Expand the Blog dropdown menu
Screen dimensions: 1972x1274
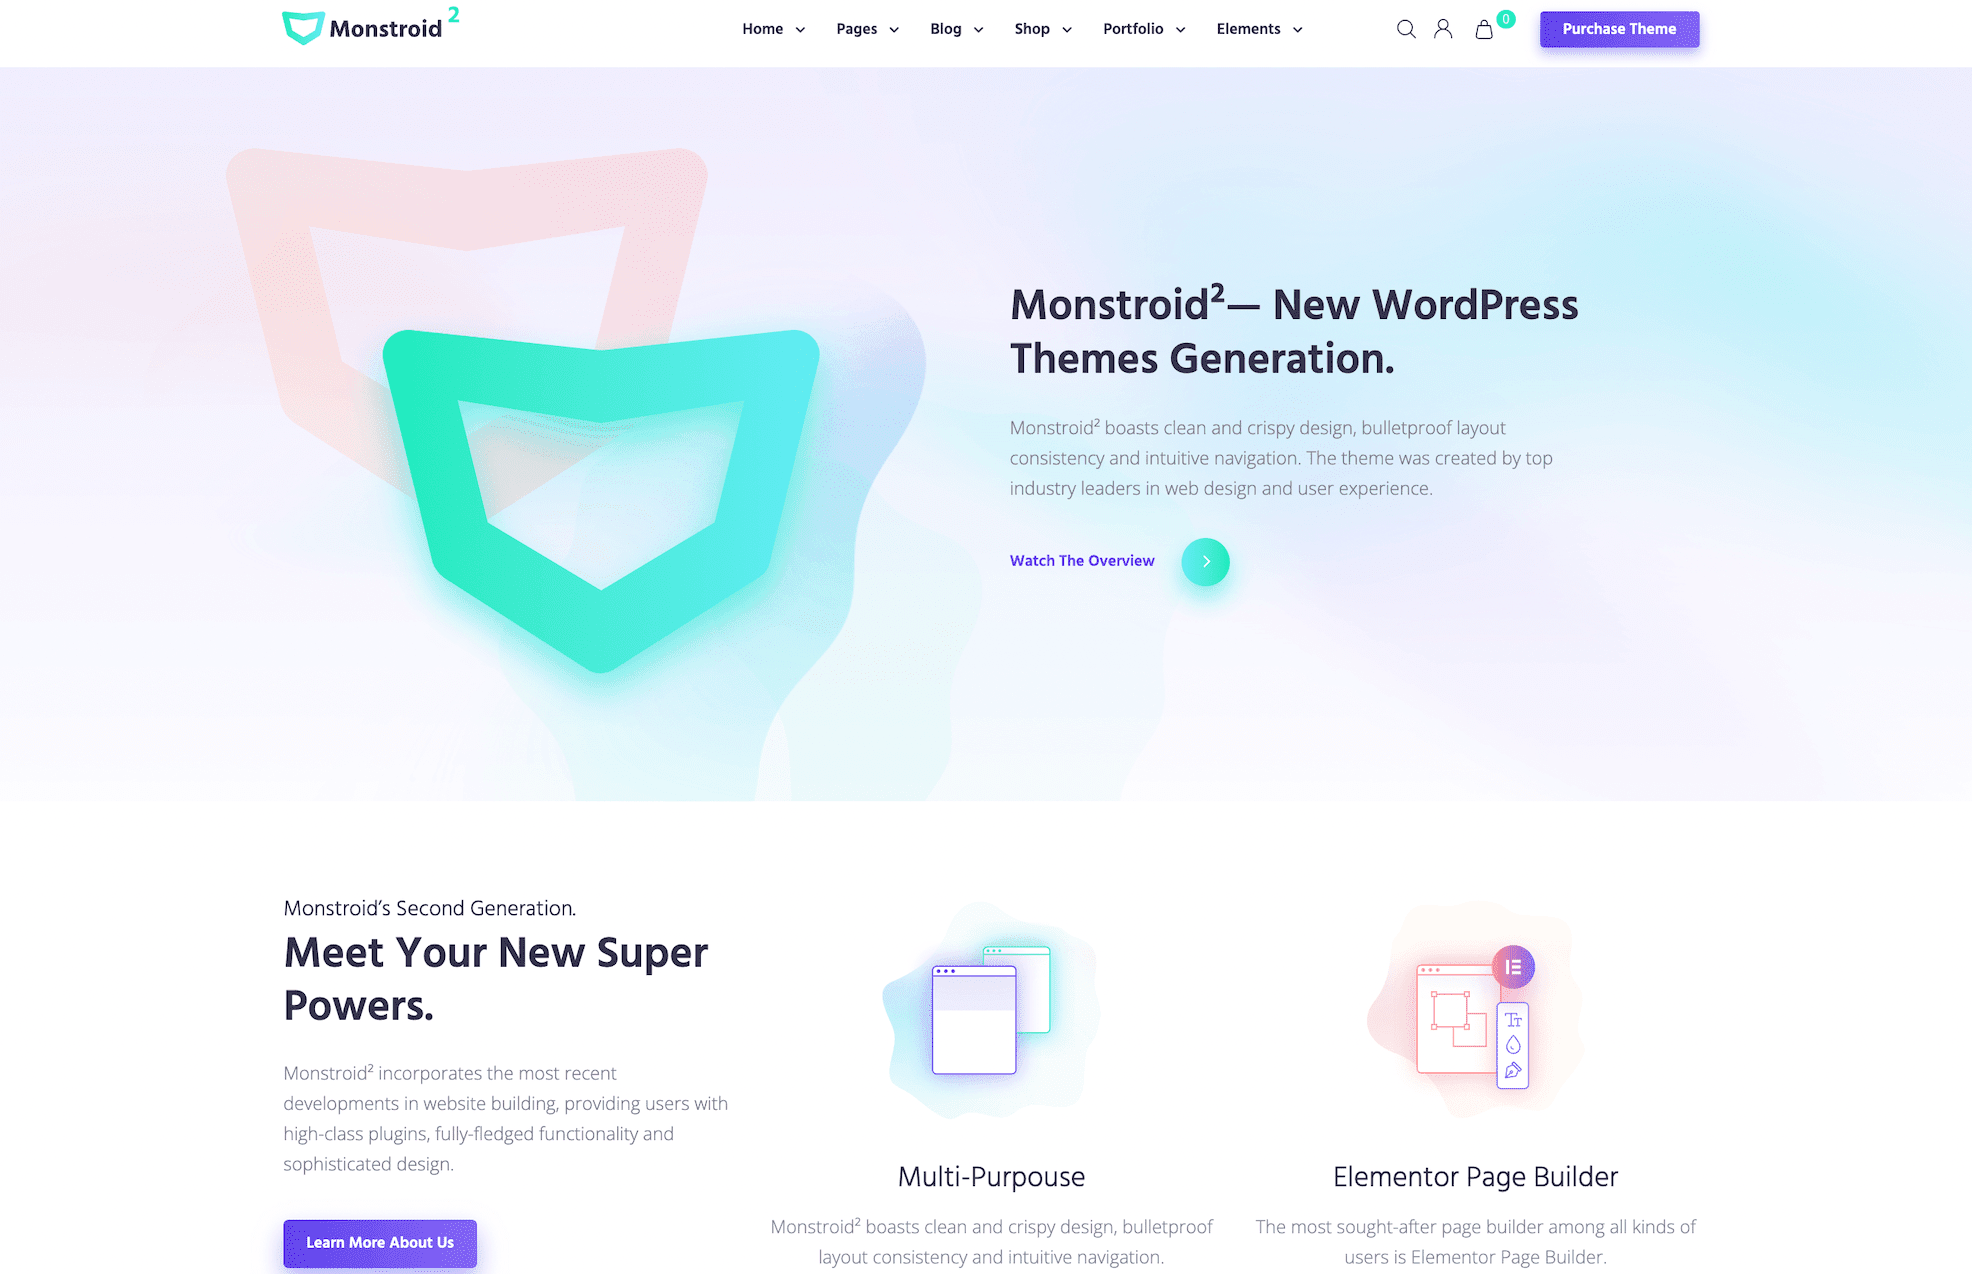tap(956, 29)
